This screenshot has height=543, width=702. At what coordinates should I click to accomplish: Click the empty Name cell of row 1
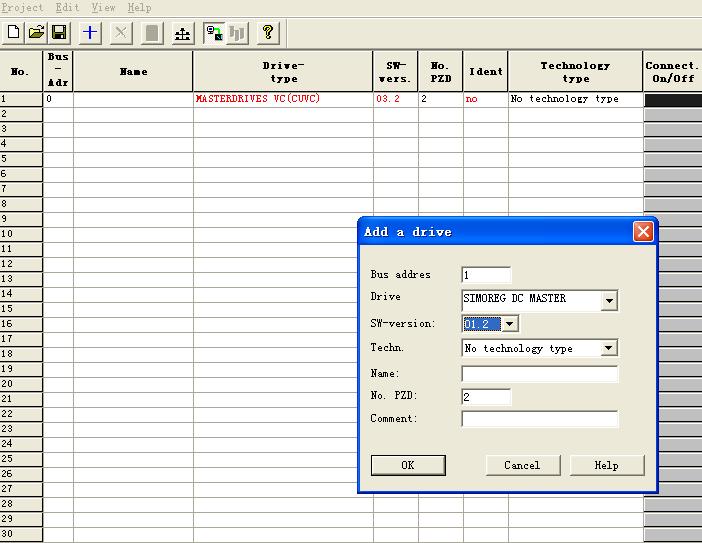(133, 99)
